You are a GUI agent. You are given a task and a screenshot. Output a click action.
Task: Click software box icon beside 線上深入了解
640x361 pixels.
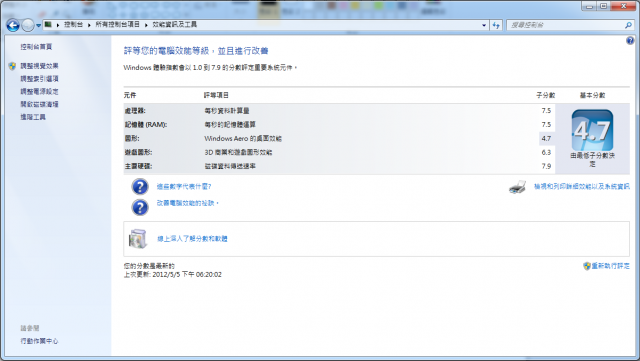coord(138,238)
